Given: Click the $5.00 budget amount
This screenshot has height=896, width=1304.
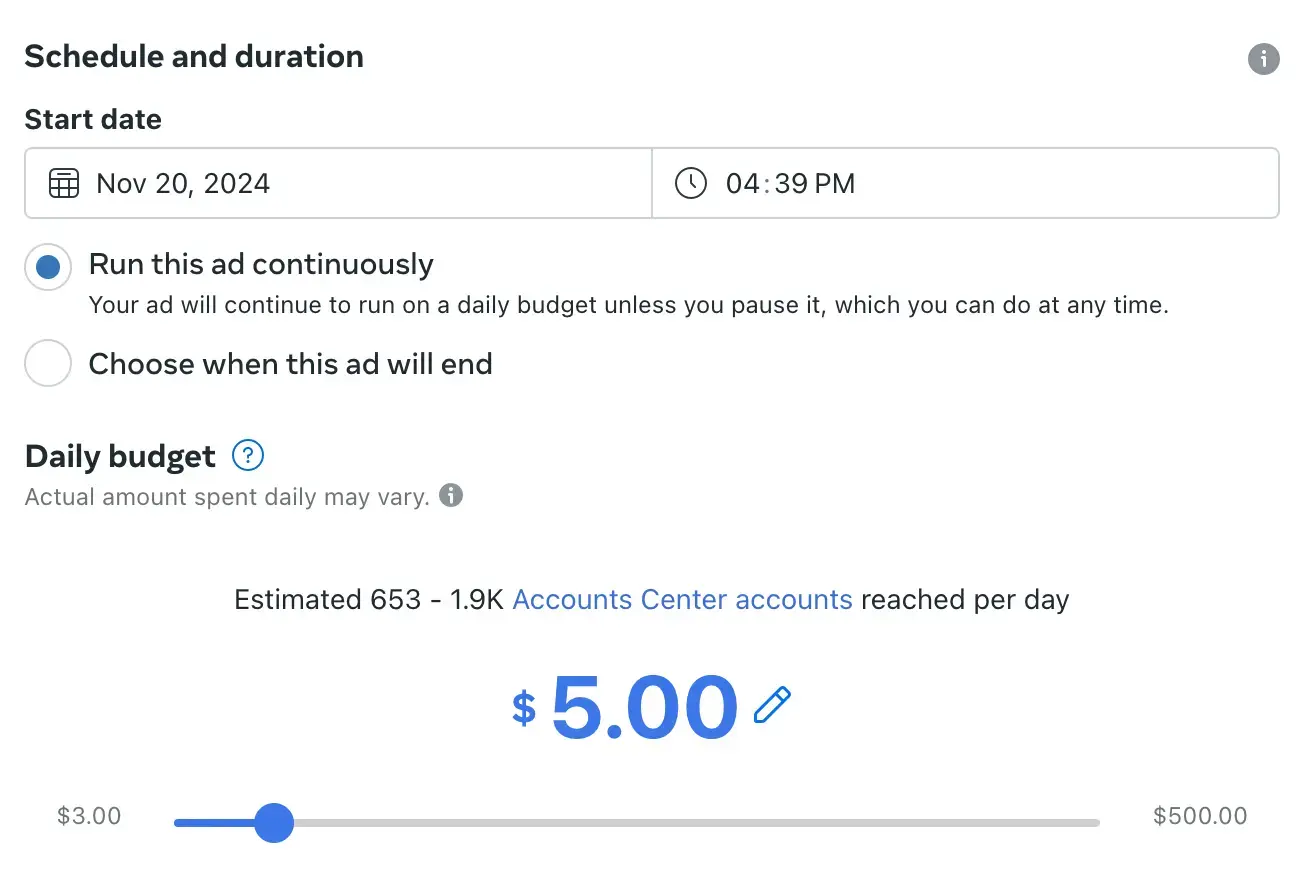Looking at the screenshot, I should (644, 707).
